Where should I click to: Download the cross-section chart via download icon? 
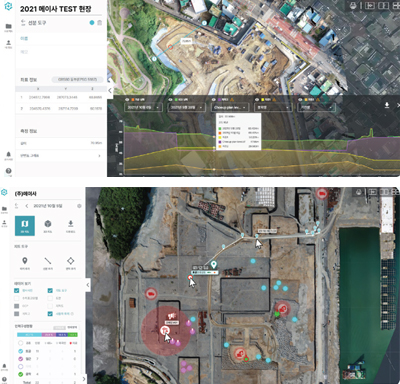tap(387, 105)
